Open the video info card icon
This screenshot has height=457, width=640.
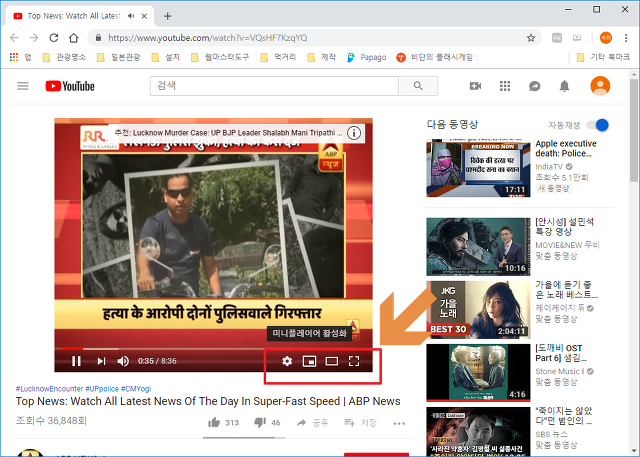[x=354, y=133]
